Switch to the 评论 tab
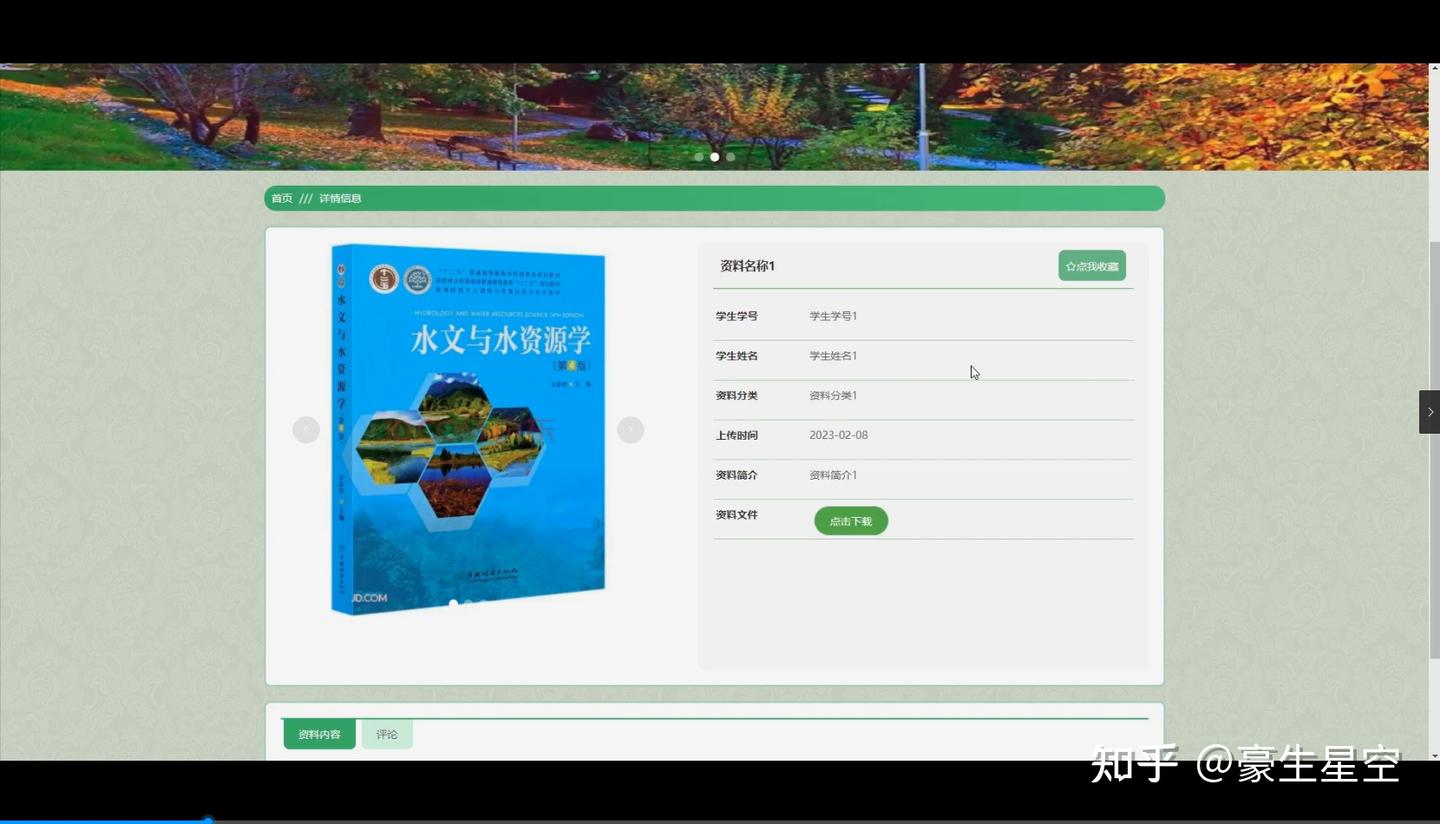 point(387,734)
